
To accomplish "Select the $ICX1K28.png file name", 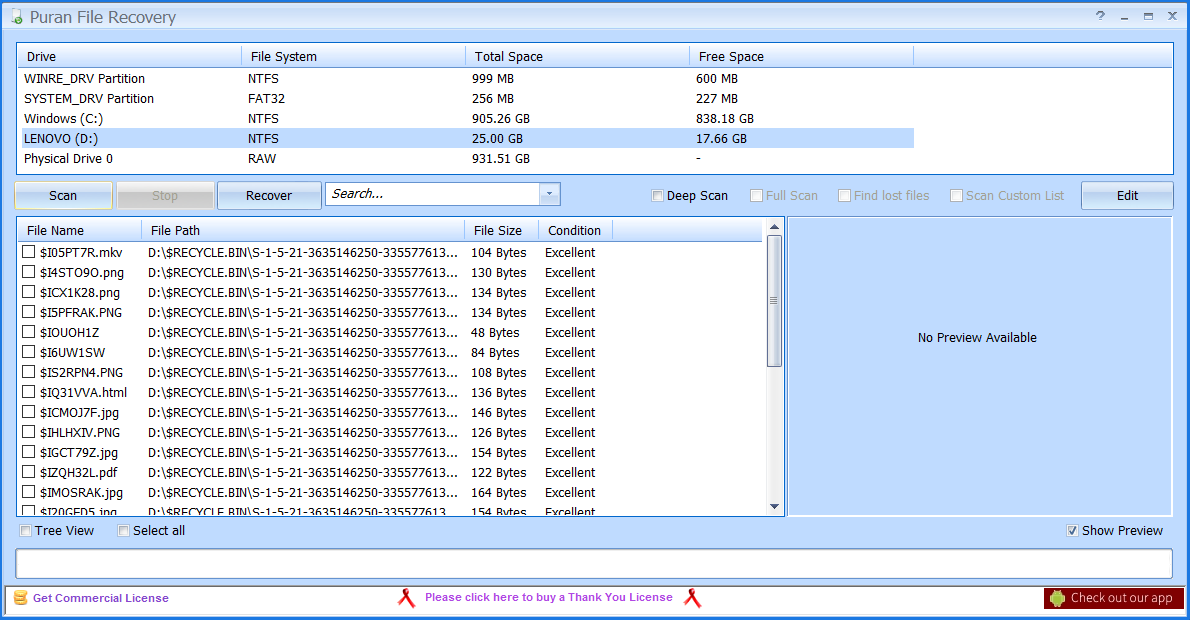I will pos(80,292).
